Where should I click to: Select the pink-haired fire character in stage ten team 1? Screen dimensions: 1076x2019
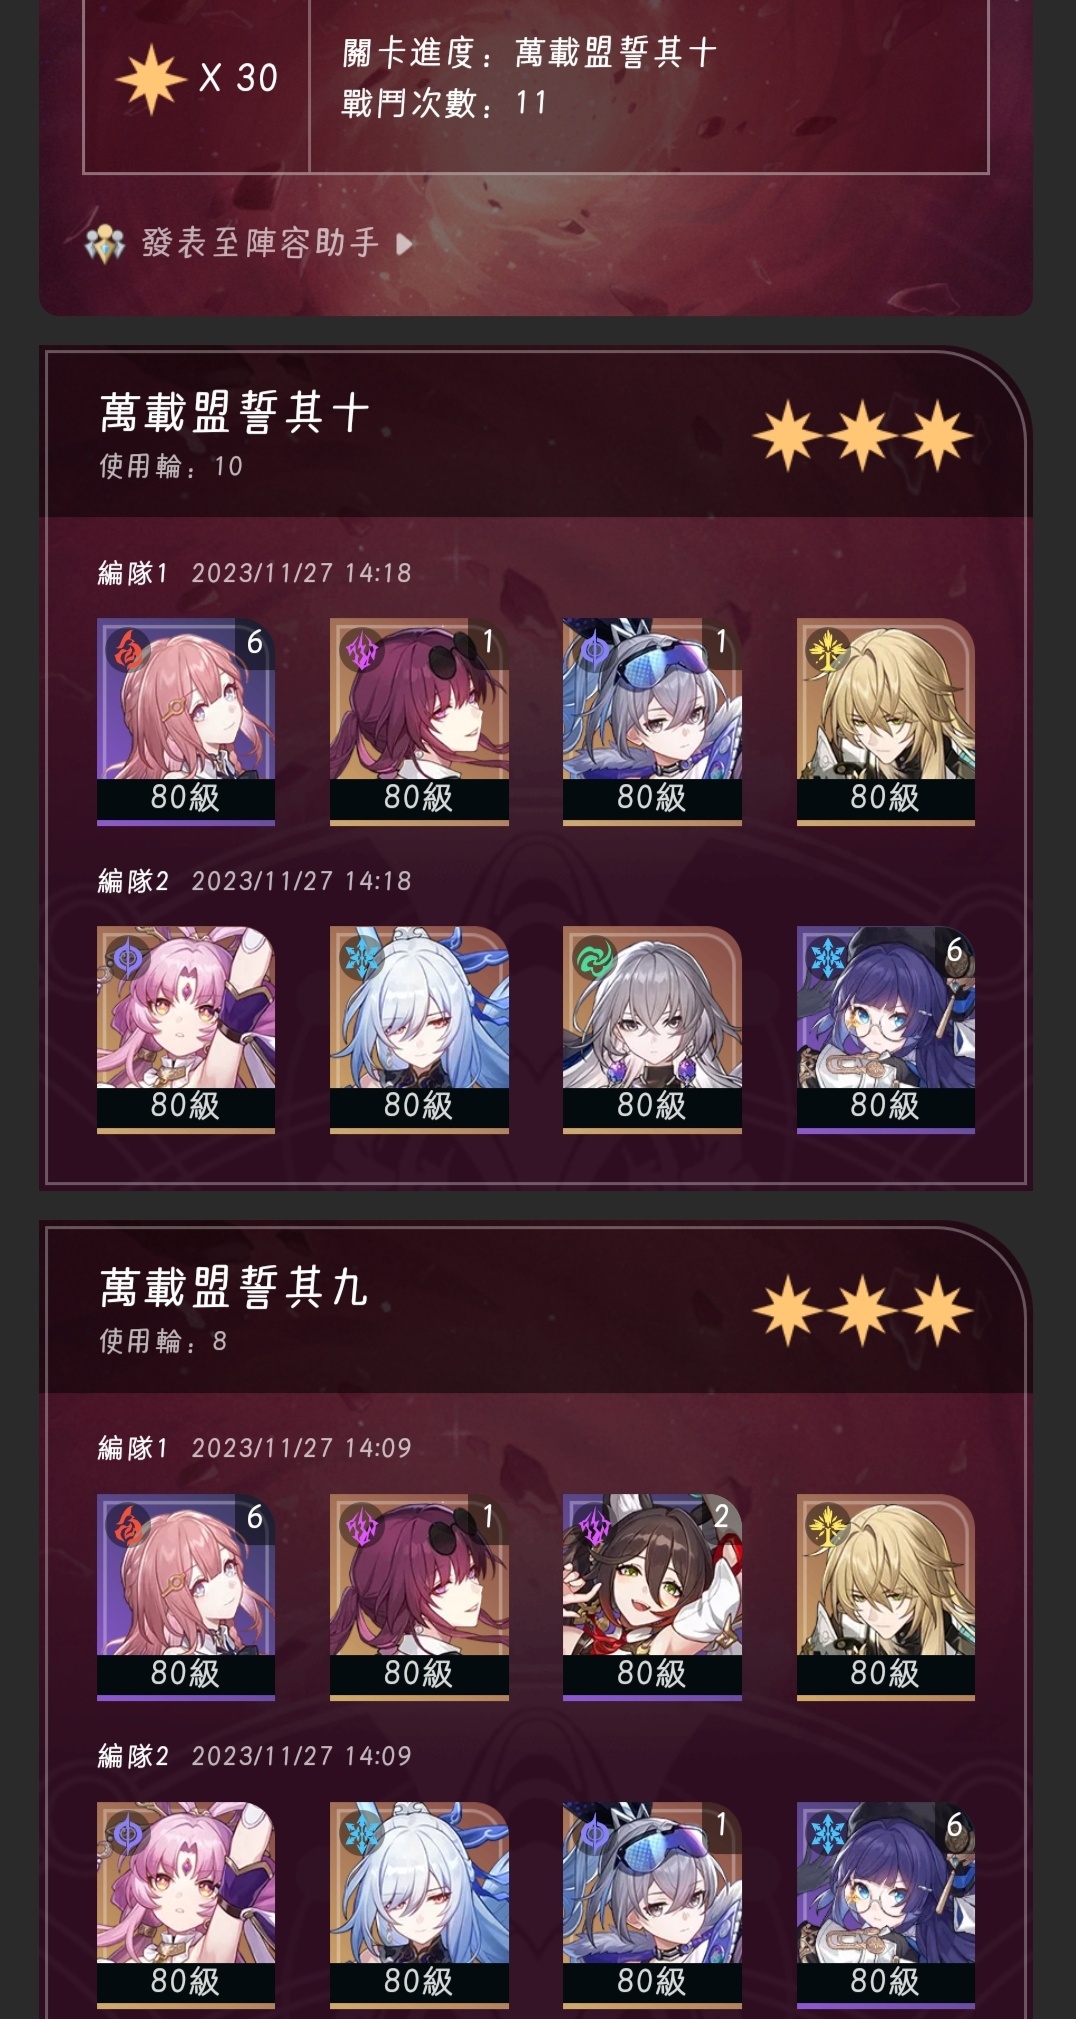(186, 720)
